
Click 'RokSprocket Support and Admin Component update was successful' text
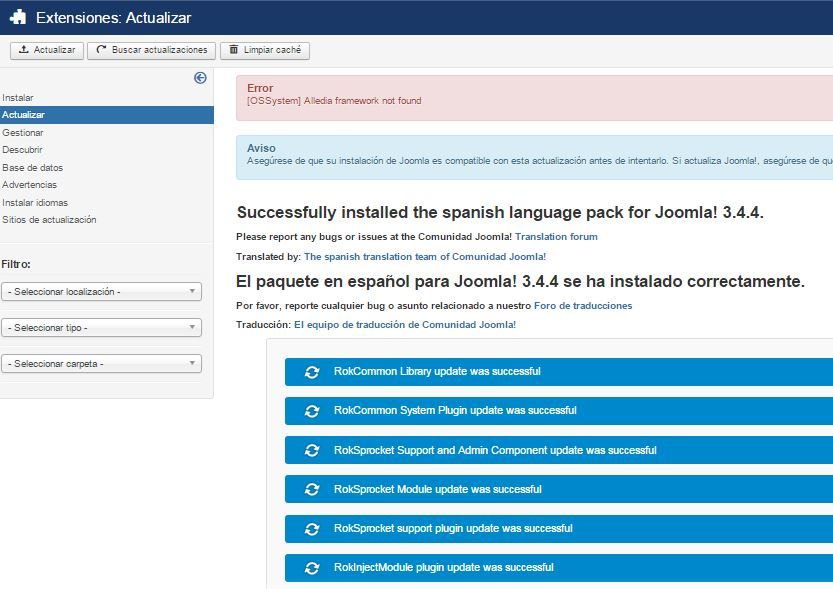click(x=495, y=450)
